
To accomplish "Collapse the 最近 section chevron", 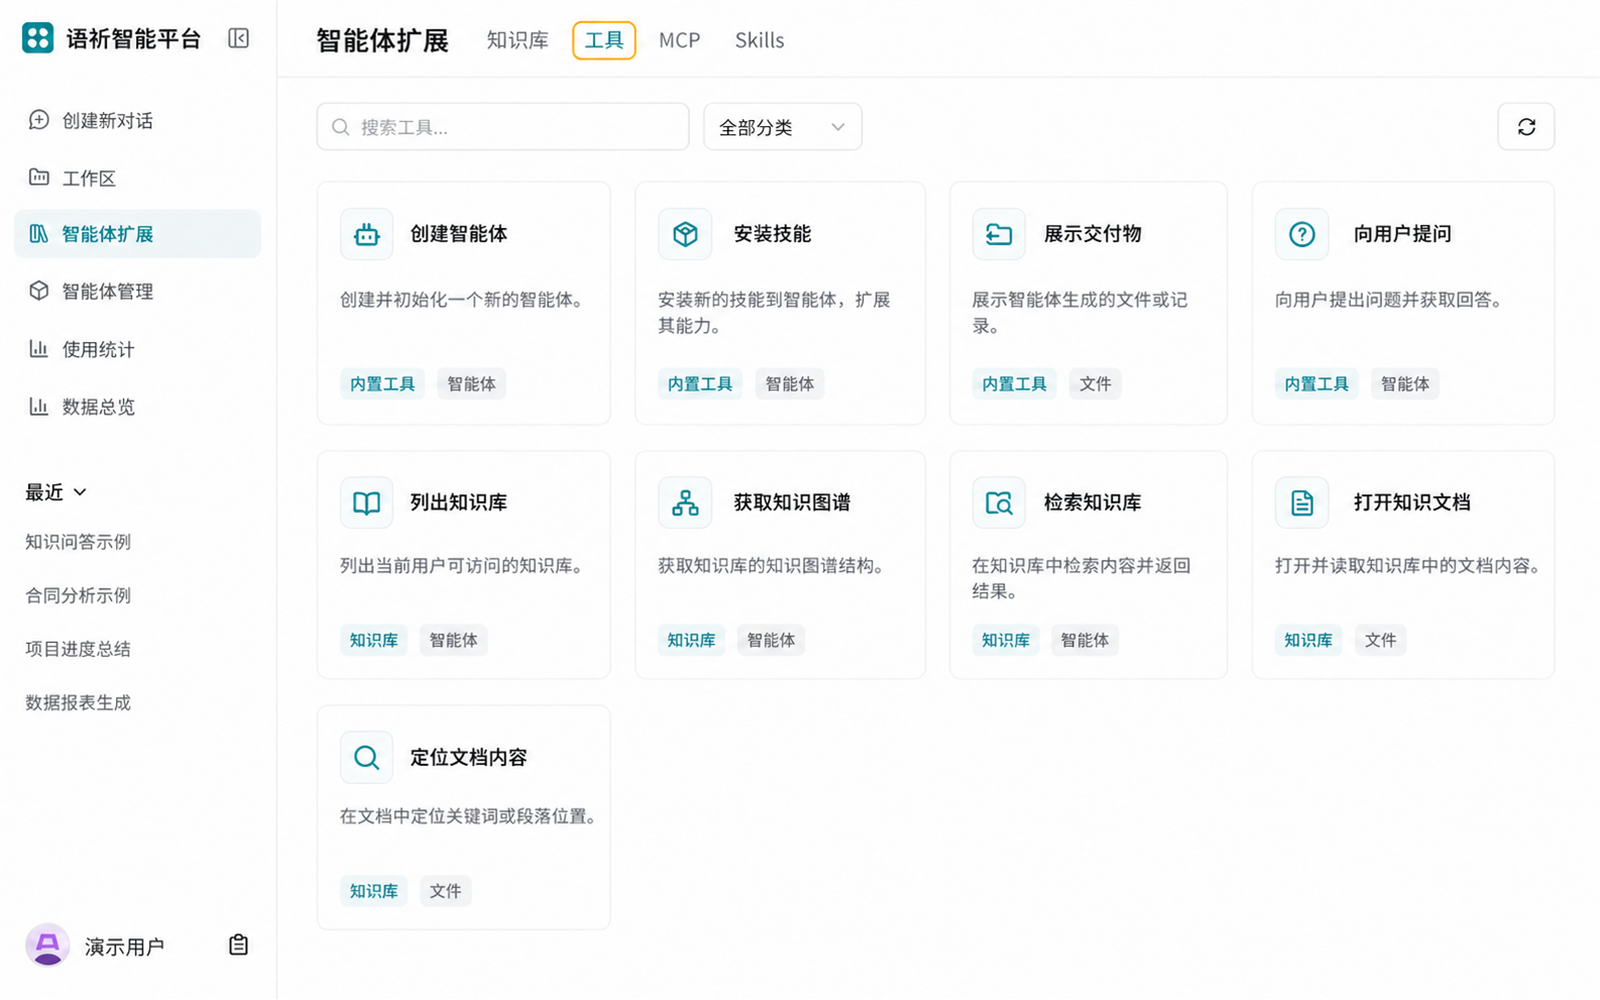I will [x=80, y=492].
